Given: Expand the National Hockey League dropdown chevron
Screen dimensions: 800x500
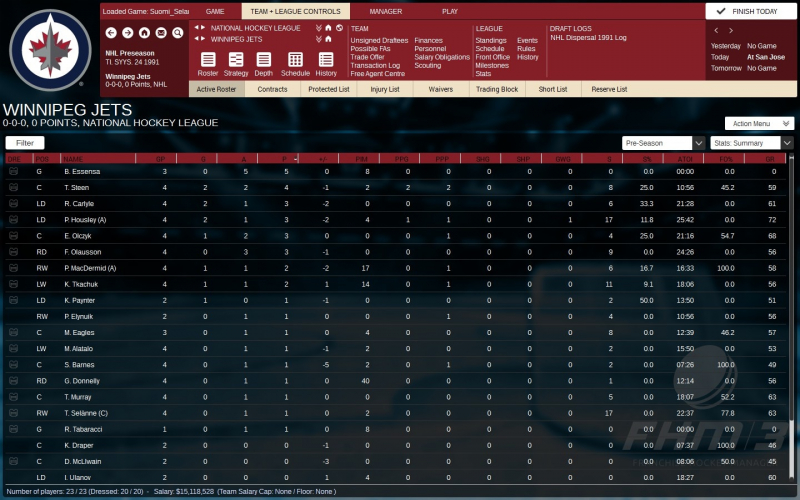Looking at the screenshot, I should [318, 28].
